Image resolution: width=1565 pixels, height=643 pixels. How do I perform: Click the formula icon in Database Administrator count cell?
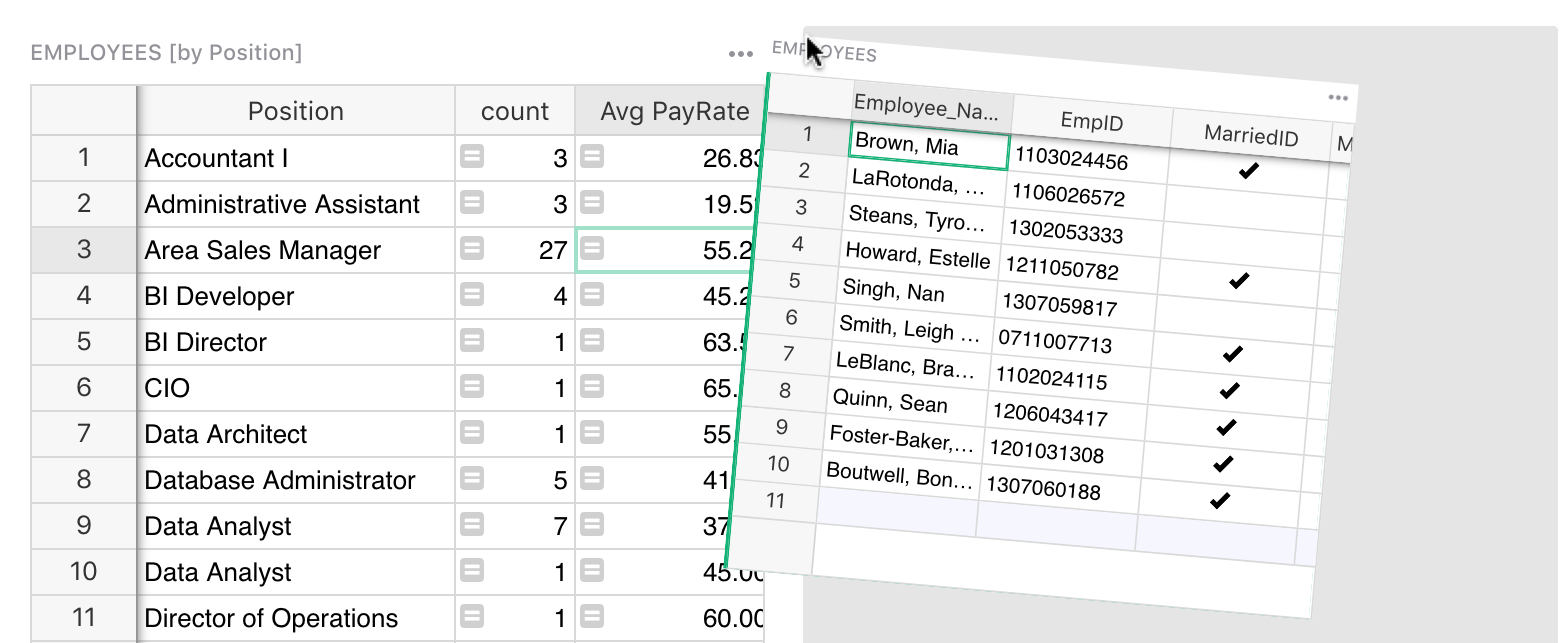coord(472,479)
